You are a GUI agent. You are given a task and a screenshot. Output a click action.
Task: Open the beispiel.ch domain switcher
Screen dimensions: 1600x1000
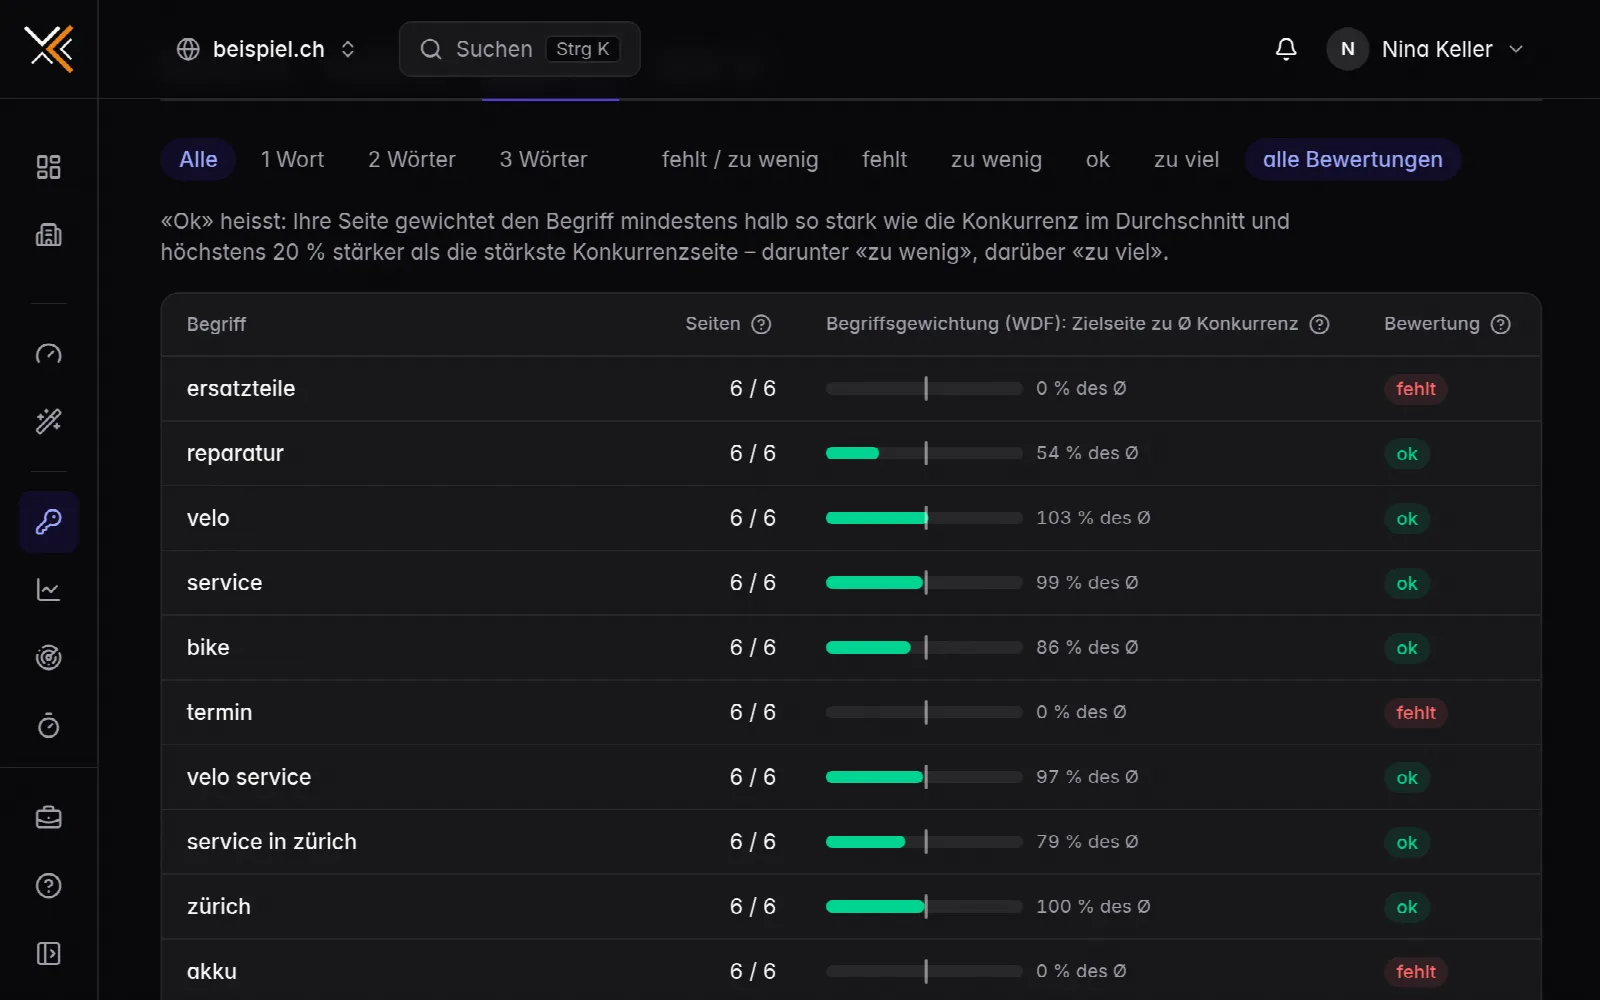tap(266, 49)
